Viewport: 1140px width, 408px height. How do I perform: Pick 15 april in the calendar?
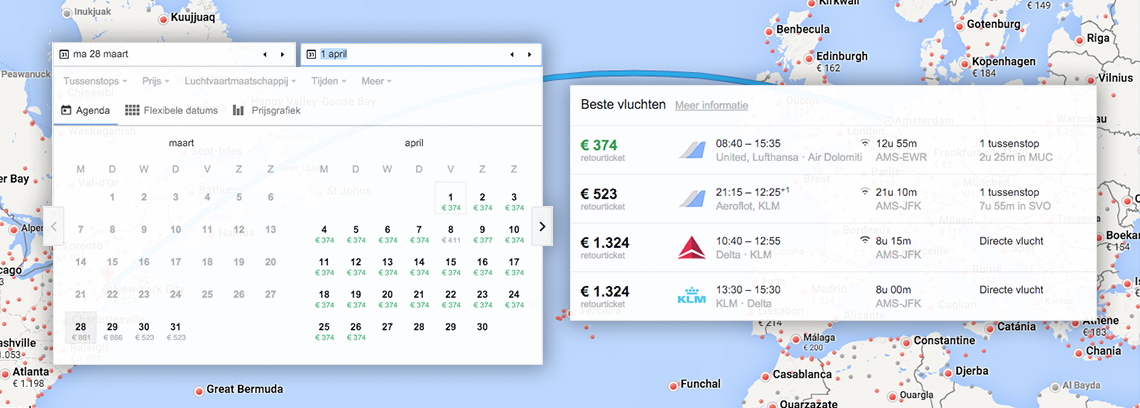[451, 266]
